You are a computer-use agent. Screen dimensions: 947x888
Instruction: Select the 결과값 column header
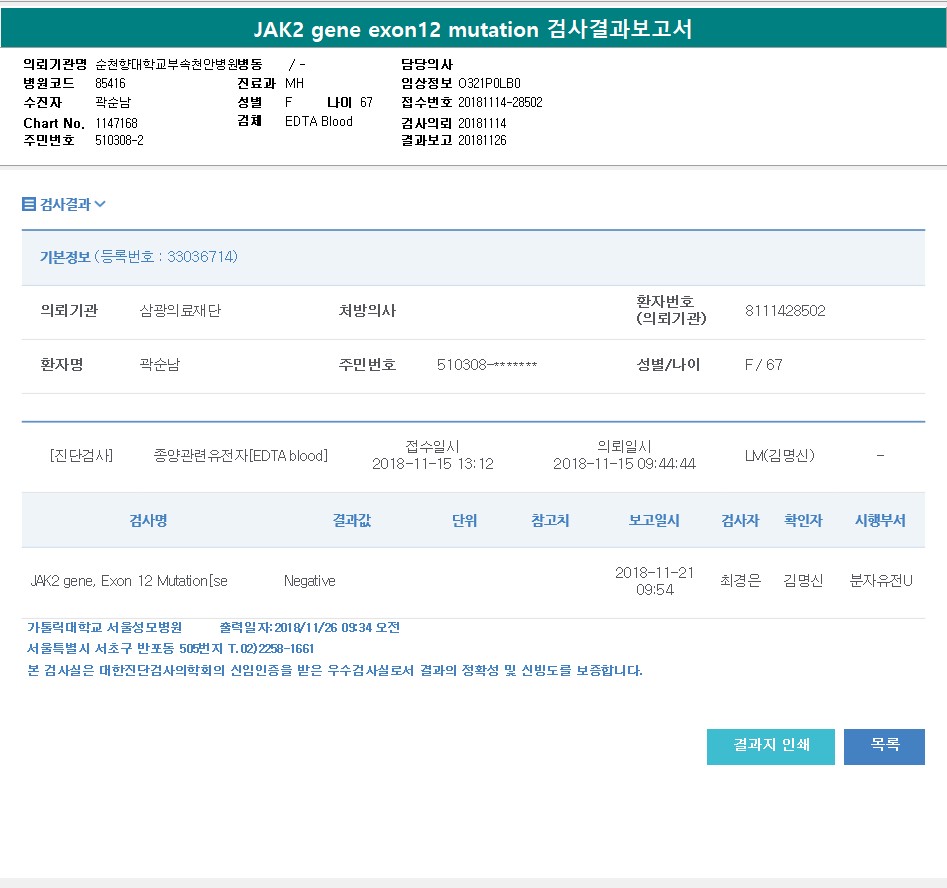point(351,521)
